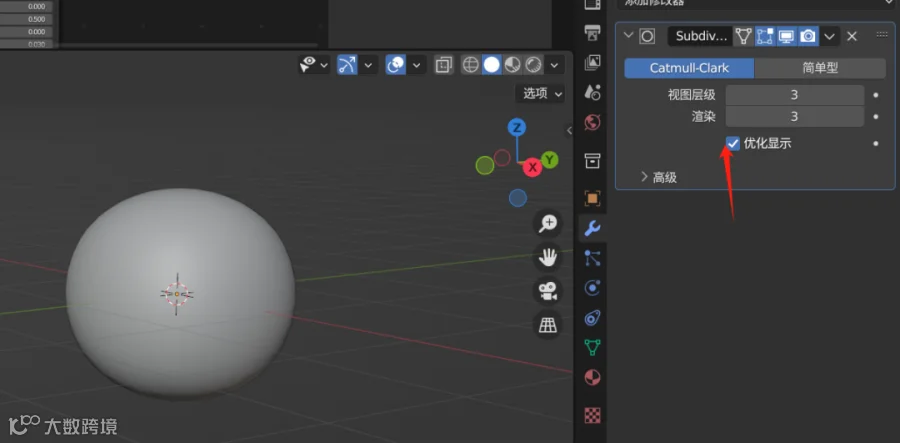Toggle modifier edit mode display icon
The width and height of the screenshot is (900, 443).
(x=765, y=37)
